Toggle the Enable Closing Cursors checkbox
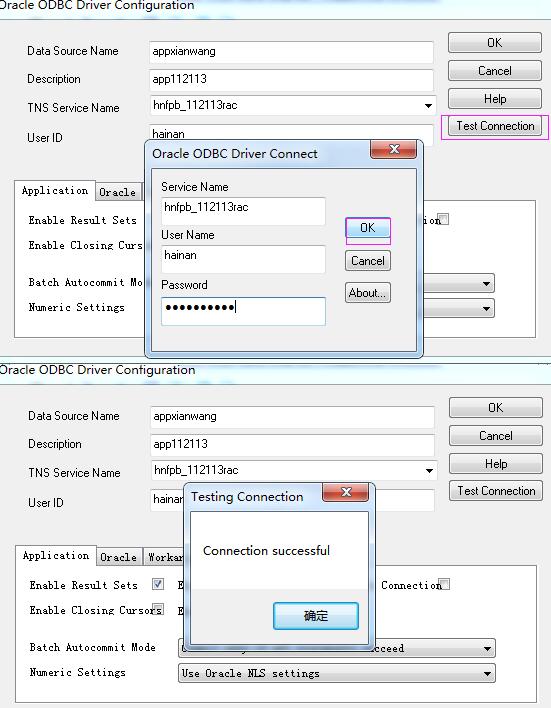This screenshot has height=708, width=551. (x=158, y=608)
